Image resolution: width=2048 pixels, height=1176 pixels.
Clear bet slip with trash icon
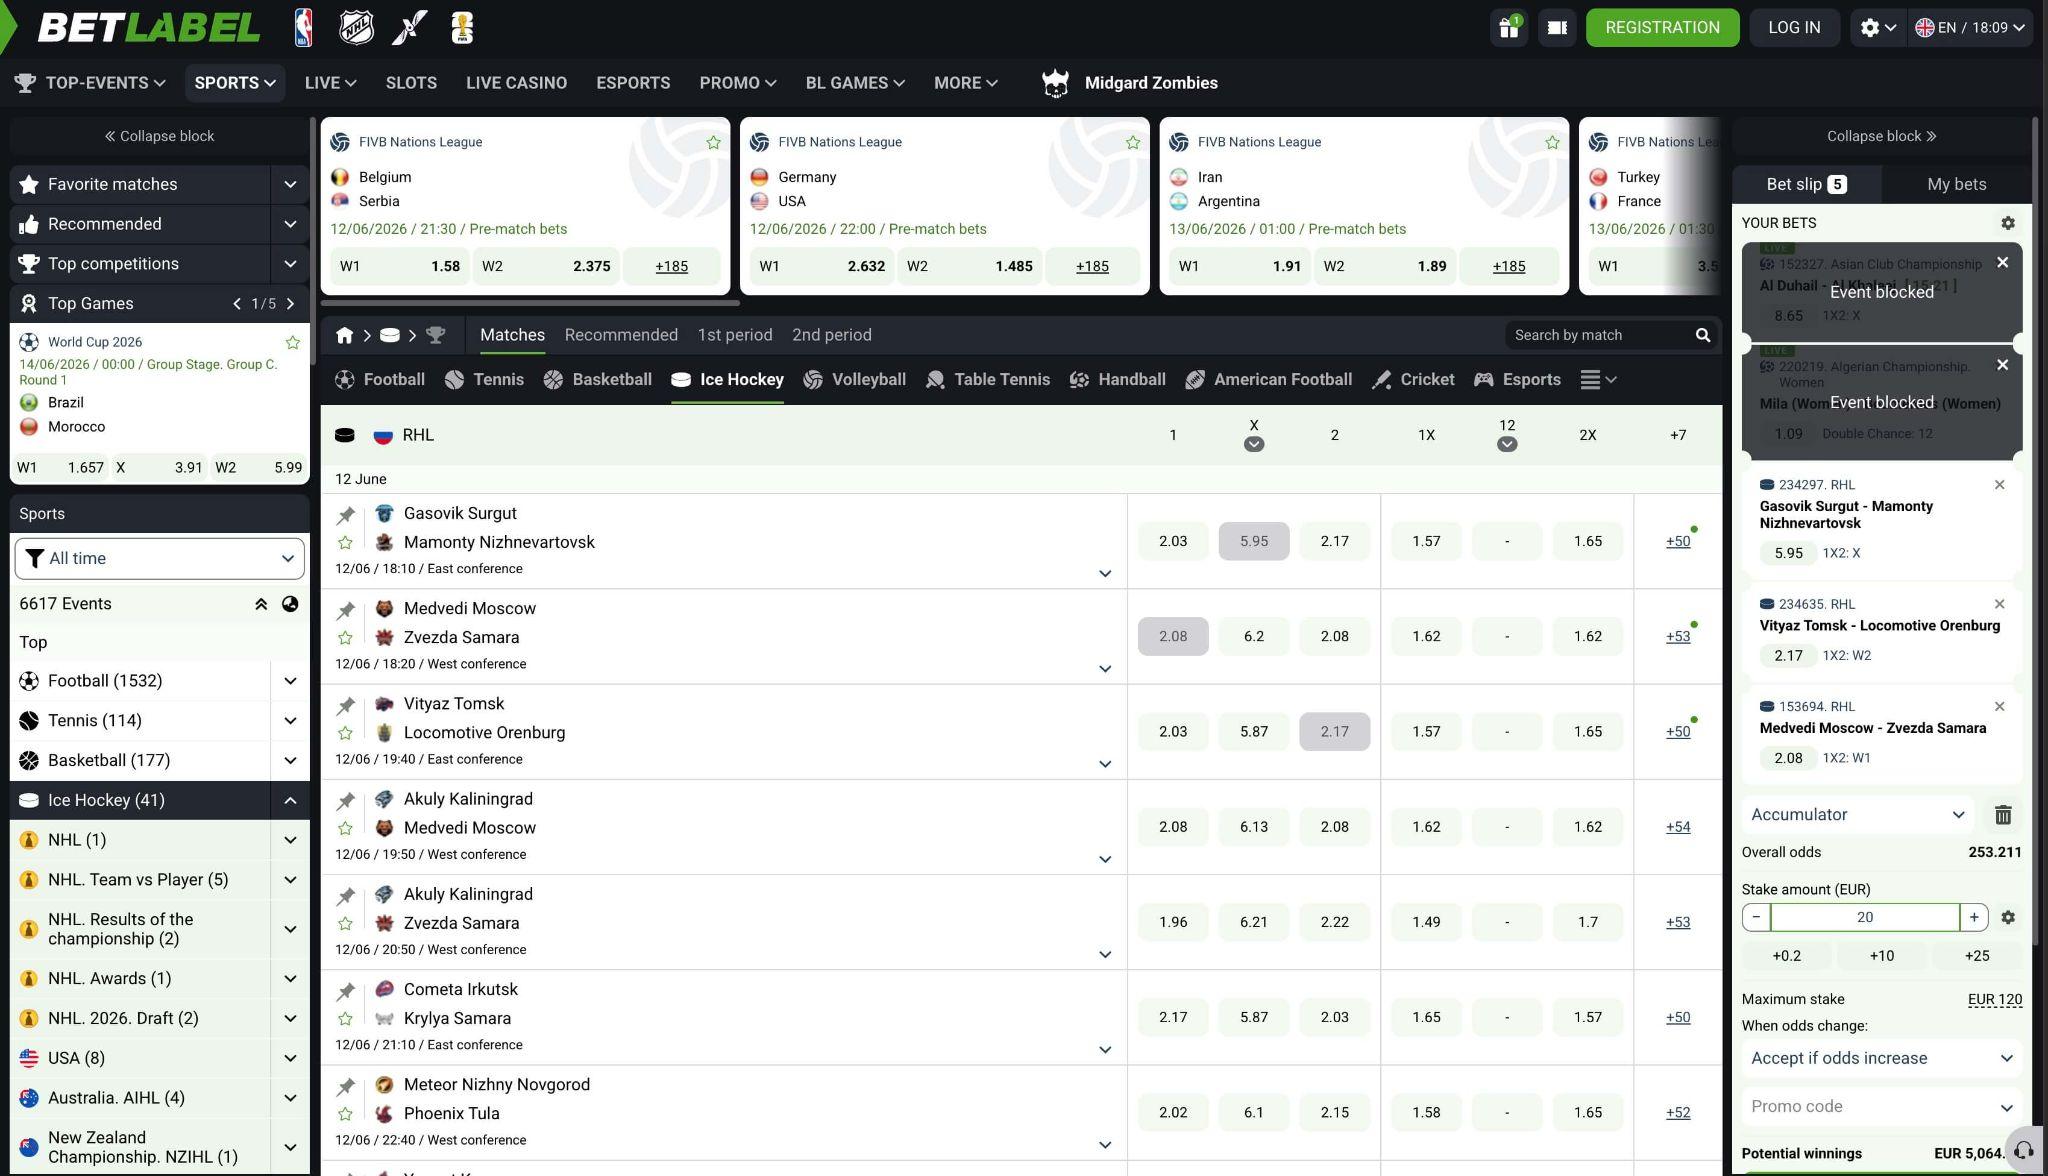coord(2003,815)
